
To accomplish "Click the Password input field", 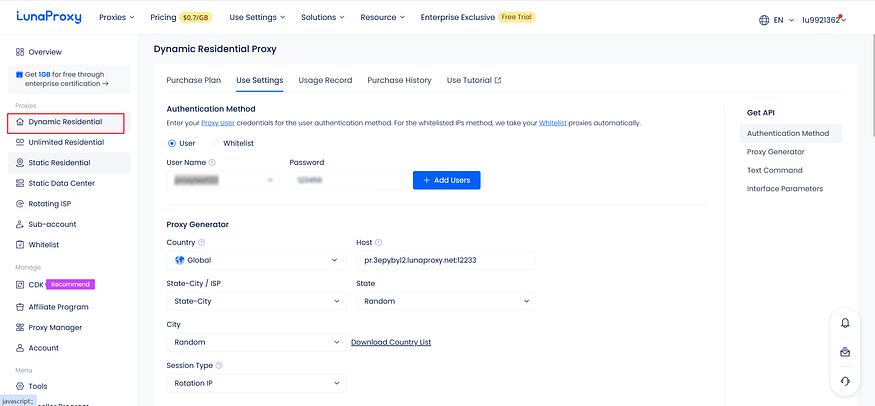I will pos(346,180).
